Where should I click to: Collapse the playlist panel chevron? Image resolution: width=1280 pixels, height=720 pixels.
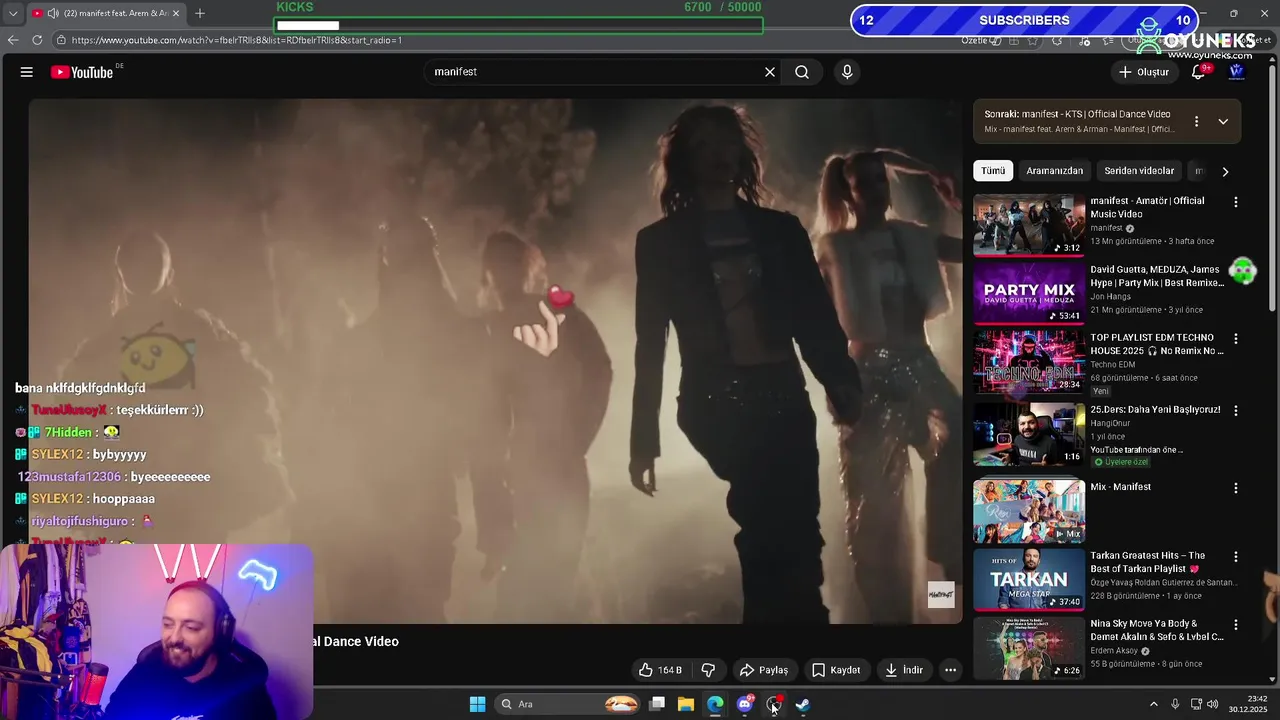[1223, 121]
